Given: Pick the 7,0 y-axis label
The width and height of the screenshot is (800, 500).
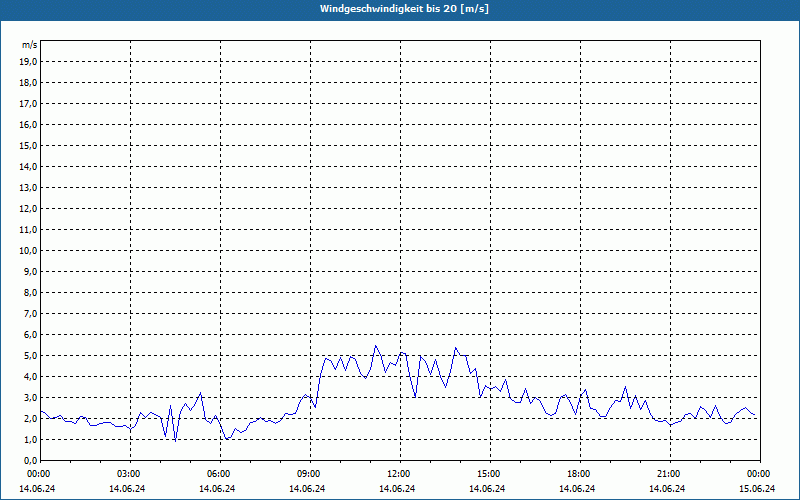Looking at the screenshot, I should [x=30, y=313].
